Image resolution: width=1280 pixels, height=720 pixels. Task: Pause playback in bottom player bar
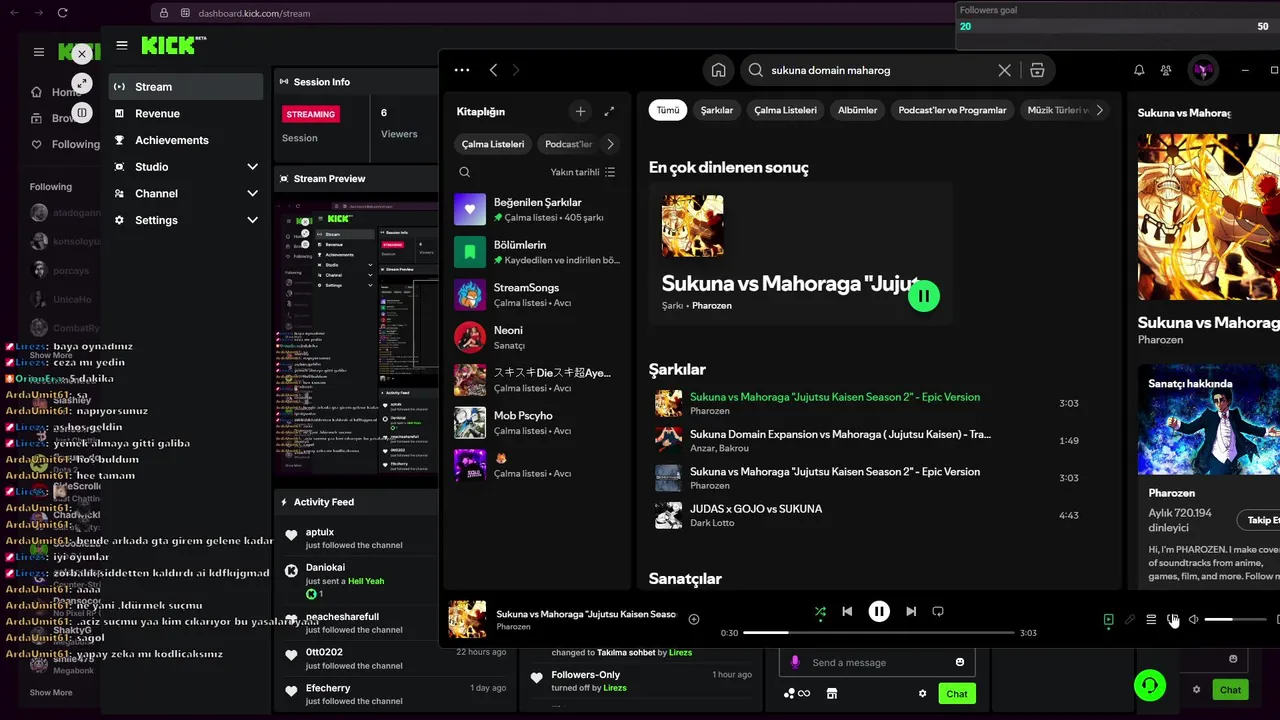(x=879, y=611)
